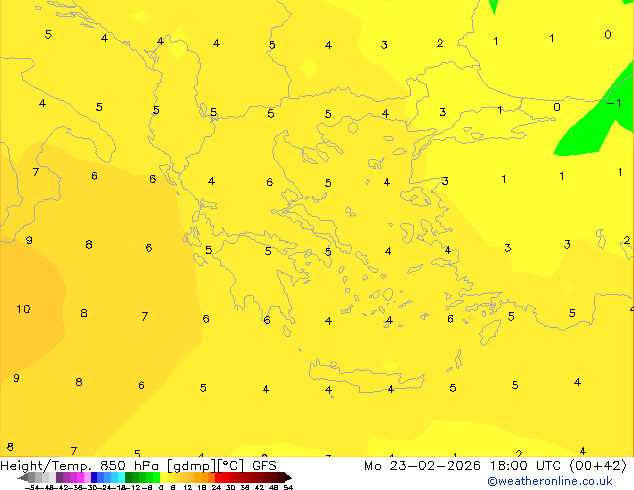Click the rightmost "54" label under the color scale
Image resolution: width=634 pixels, height=490 pixels.
click(288, 487)
